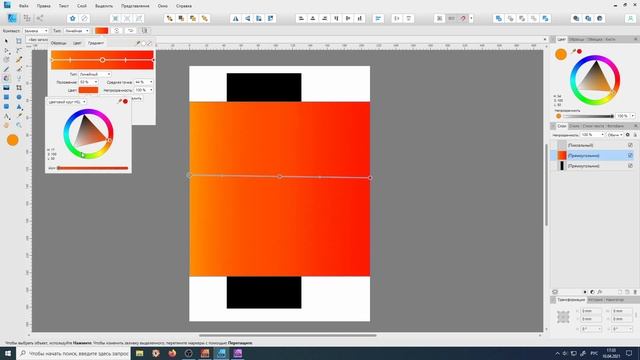The image size is (640, 360).
Task: Open the Layers opacity percentage dropdown
Action: (x=592, y=135)
